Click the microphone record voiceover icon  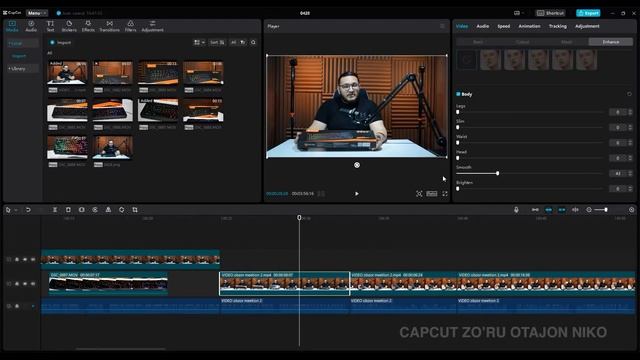pos(516,210)
